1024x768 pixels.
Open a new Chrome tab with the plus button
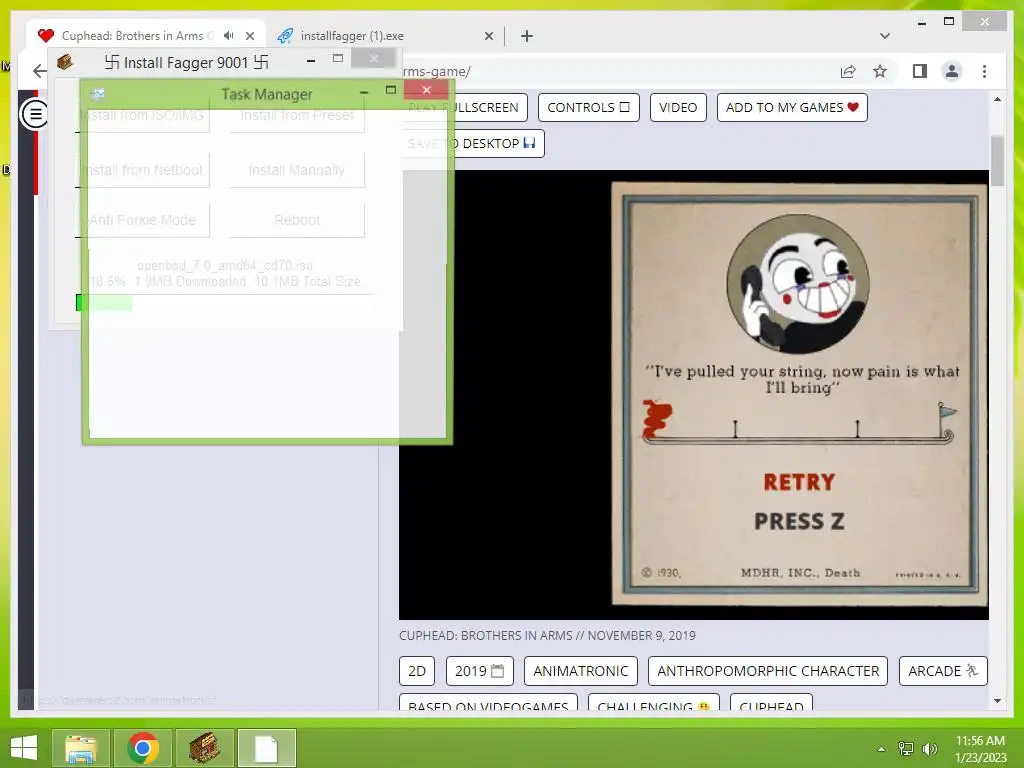pos(526,36)
